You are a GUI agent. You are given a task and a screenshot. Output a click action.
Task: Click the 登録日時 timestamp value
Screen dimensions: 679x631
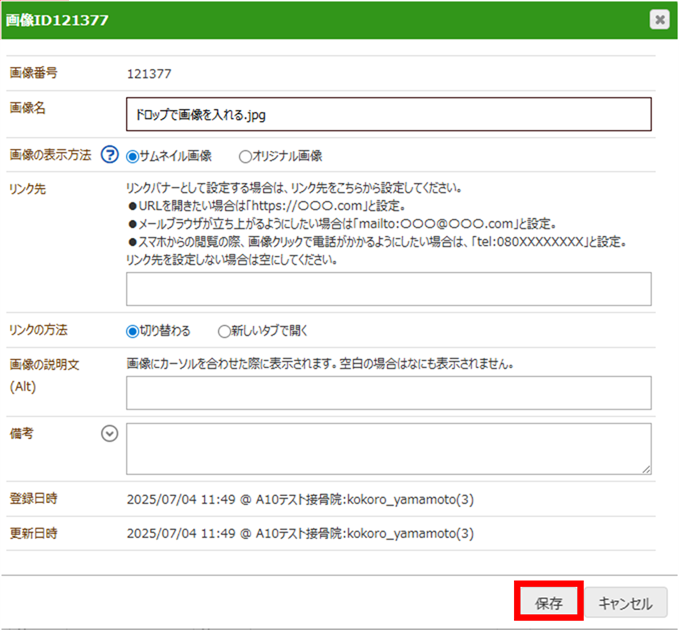coord(300,500)
